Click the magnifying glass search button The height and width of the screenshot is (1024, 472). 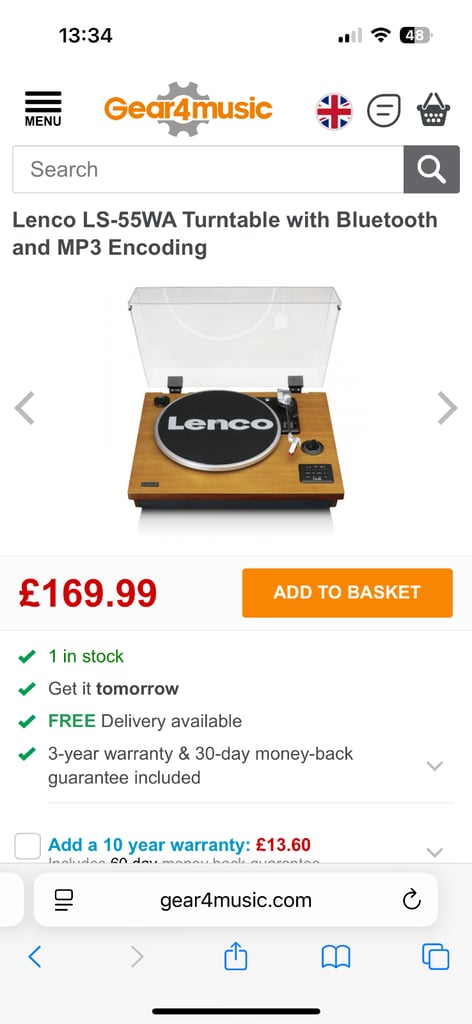(x=432, y=170)
